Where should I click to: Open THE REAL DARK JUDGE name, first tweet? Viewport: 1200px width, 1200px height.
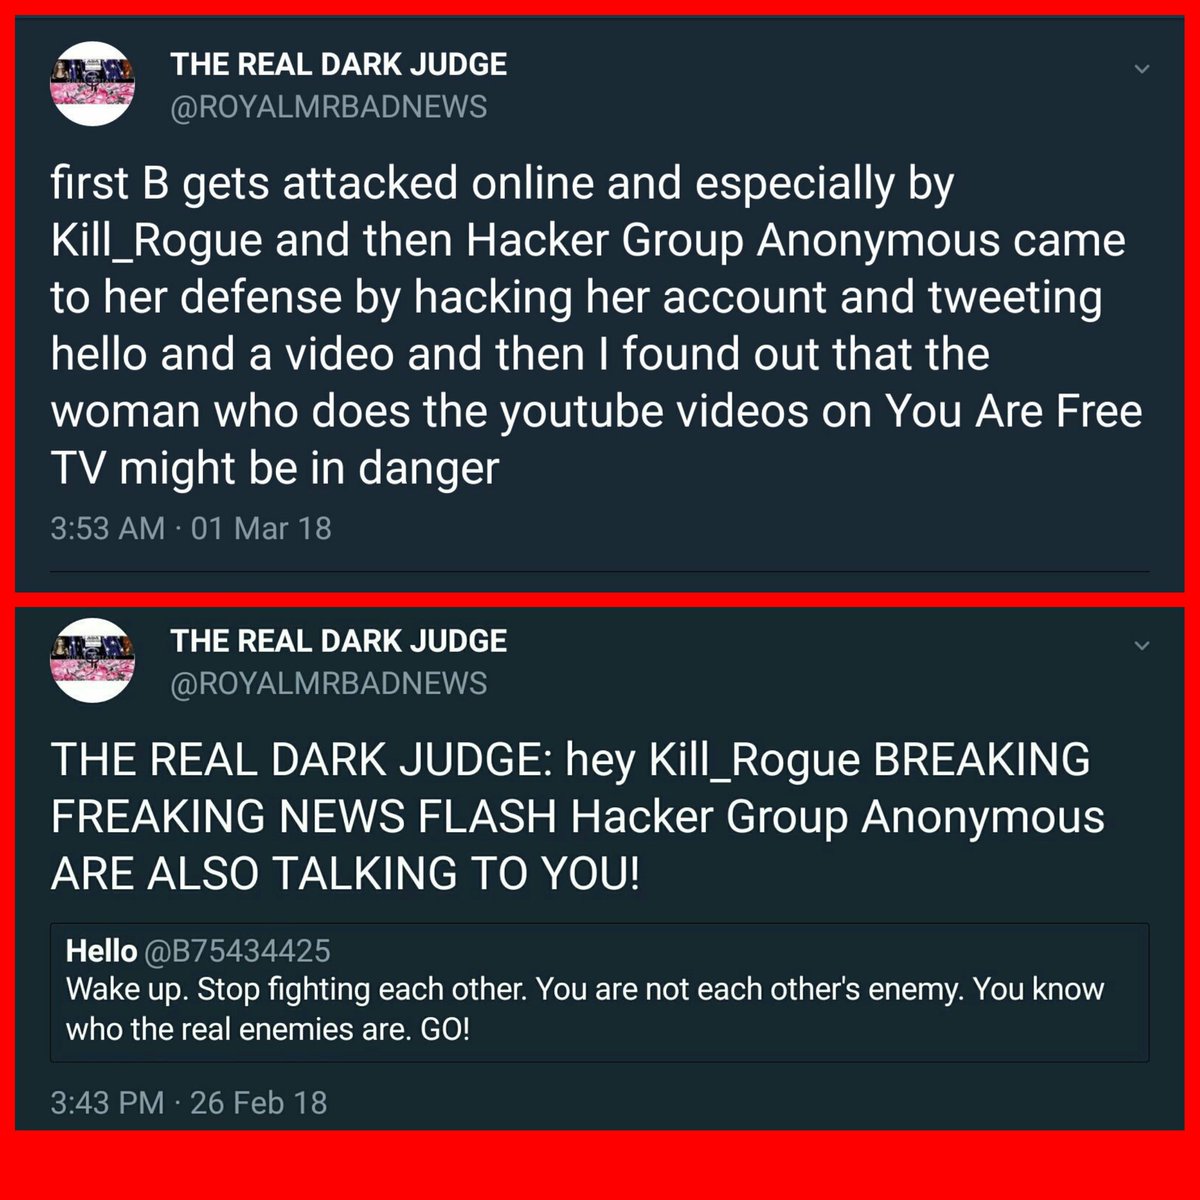(x=339, y=65)
